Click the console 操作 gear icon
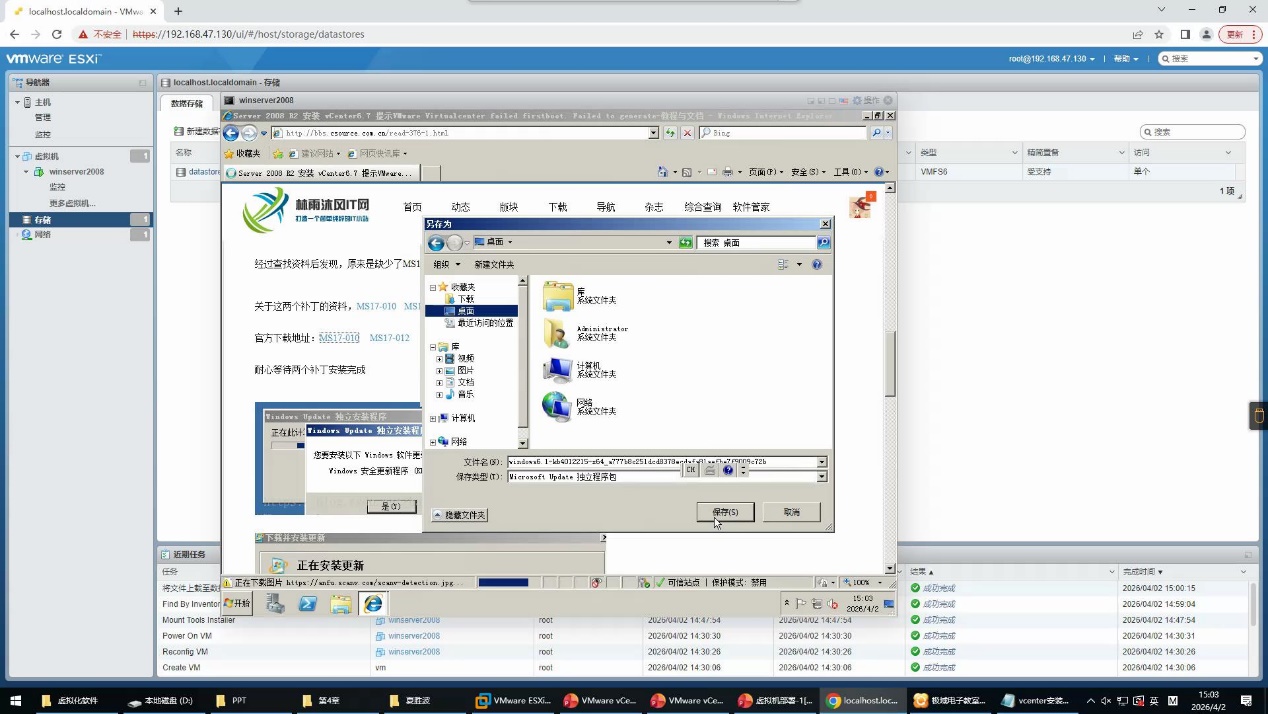Image resolution: width=1268 pixels, height=714 pixels. pyautogui.click(x=858, y=101)
